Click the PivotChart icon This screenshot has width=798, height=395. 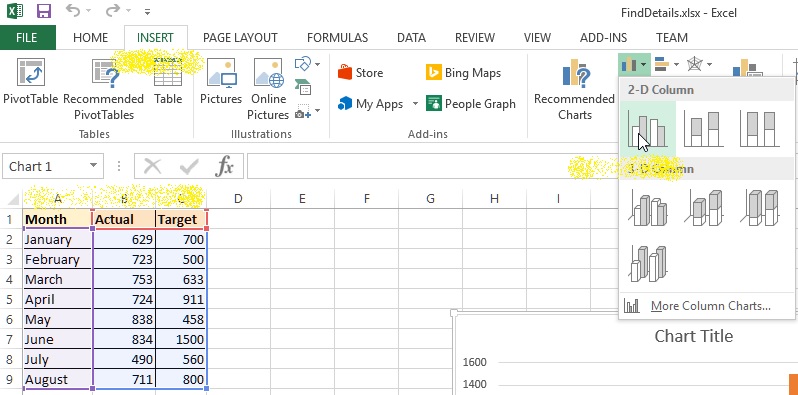(748, 67)
